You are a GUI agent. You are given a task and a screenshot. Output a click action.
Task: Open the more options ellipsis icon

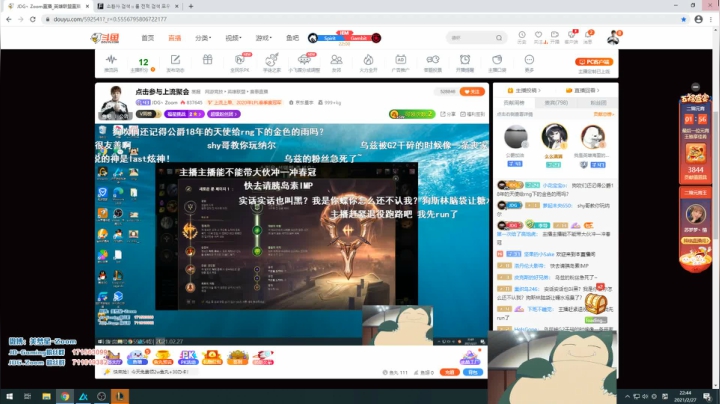click(x=529, y=62)
